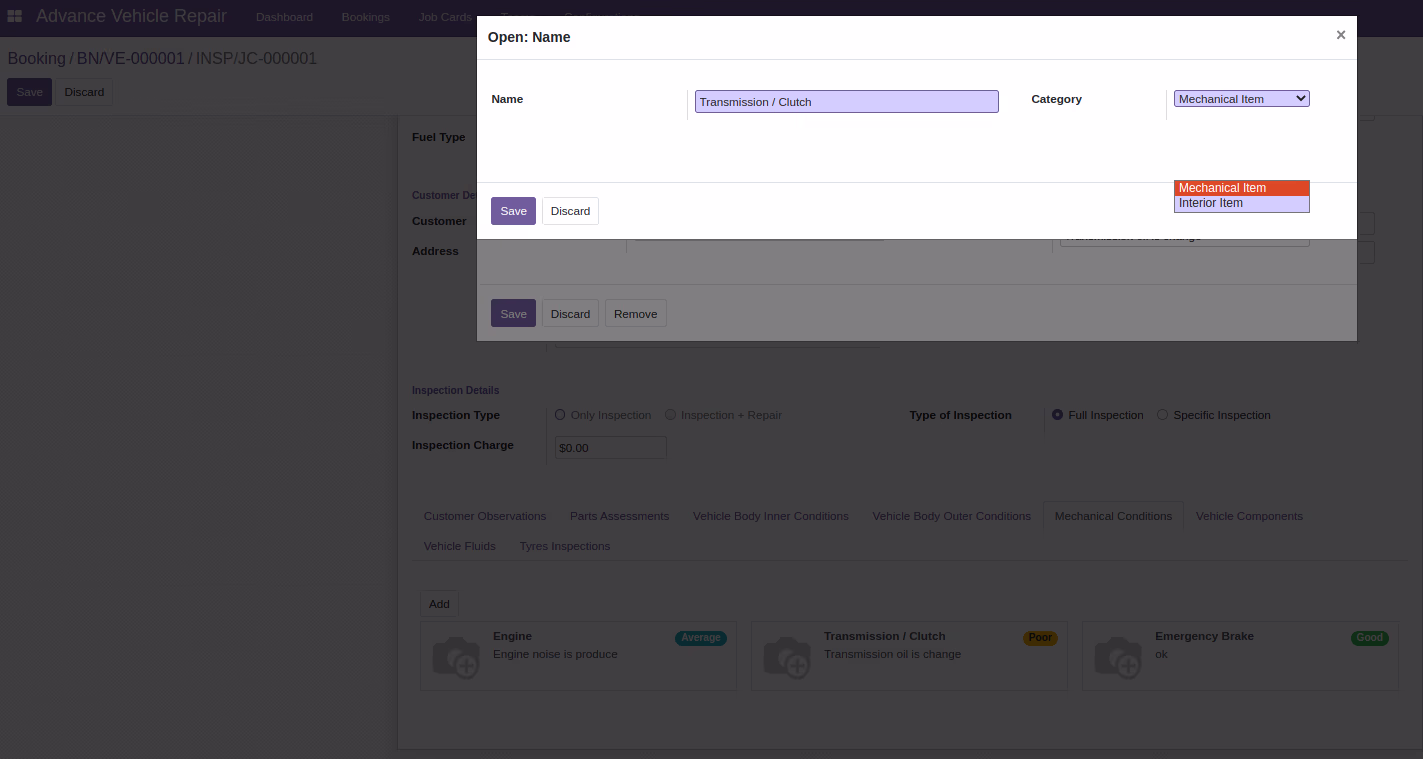The width and height of the screenshot is (1423, 759).
Task: Switch to Vehicle Fluids tab
Action: (x=459, y=546)
